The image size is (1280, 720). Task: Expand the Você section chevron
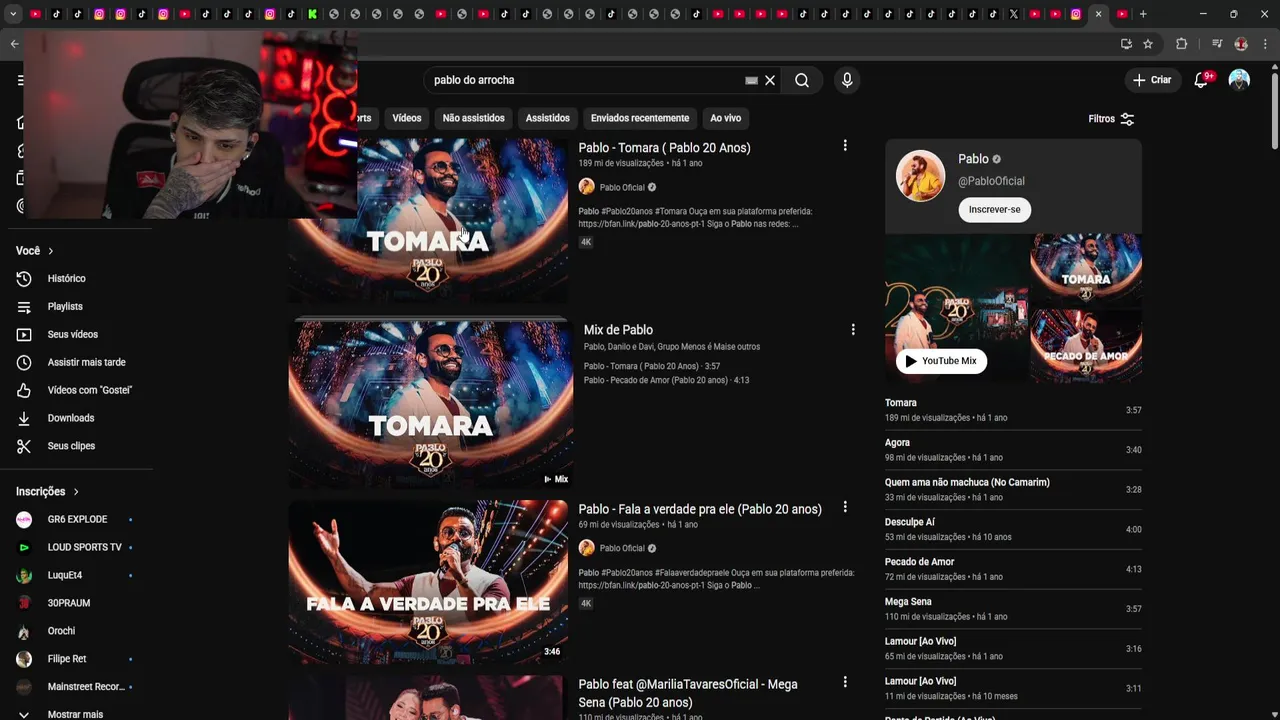pyautogui.click(x=50, y=251)
